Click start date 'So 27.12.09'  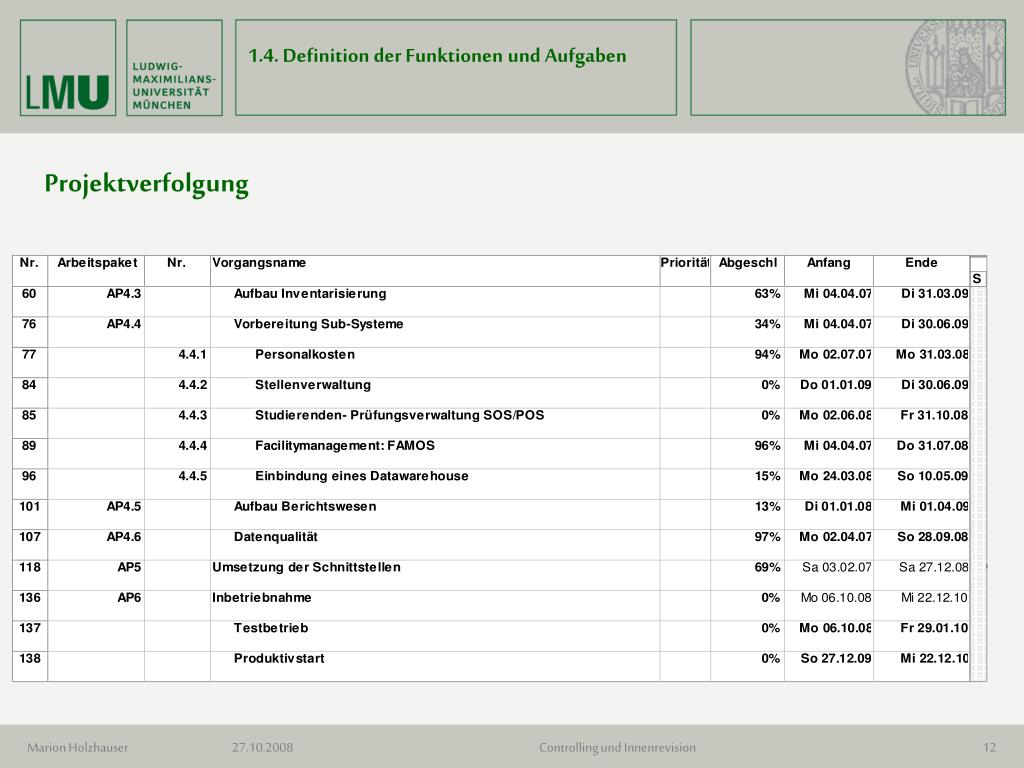(x=836, y=658)
